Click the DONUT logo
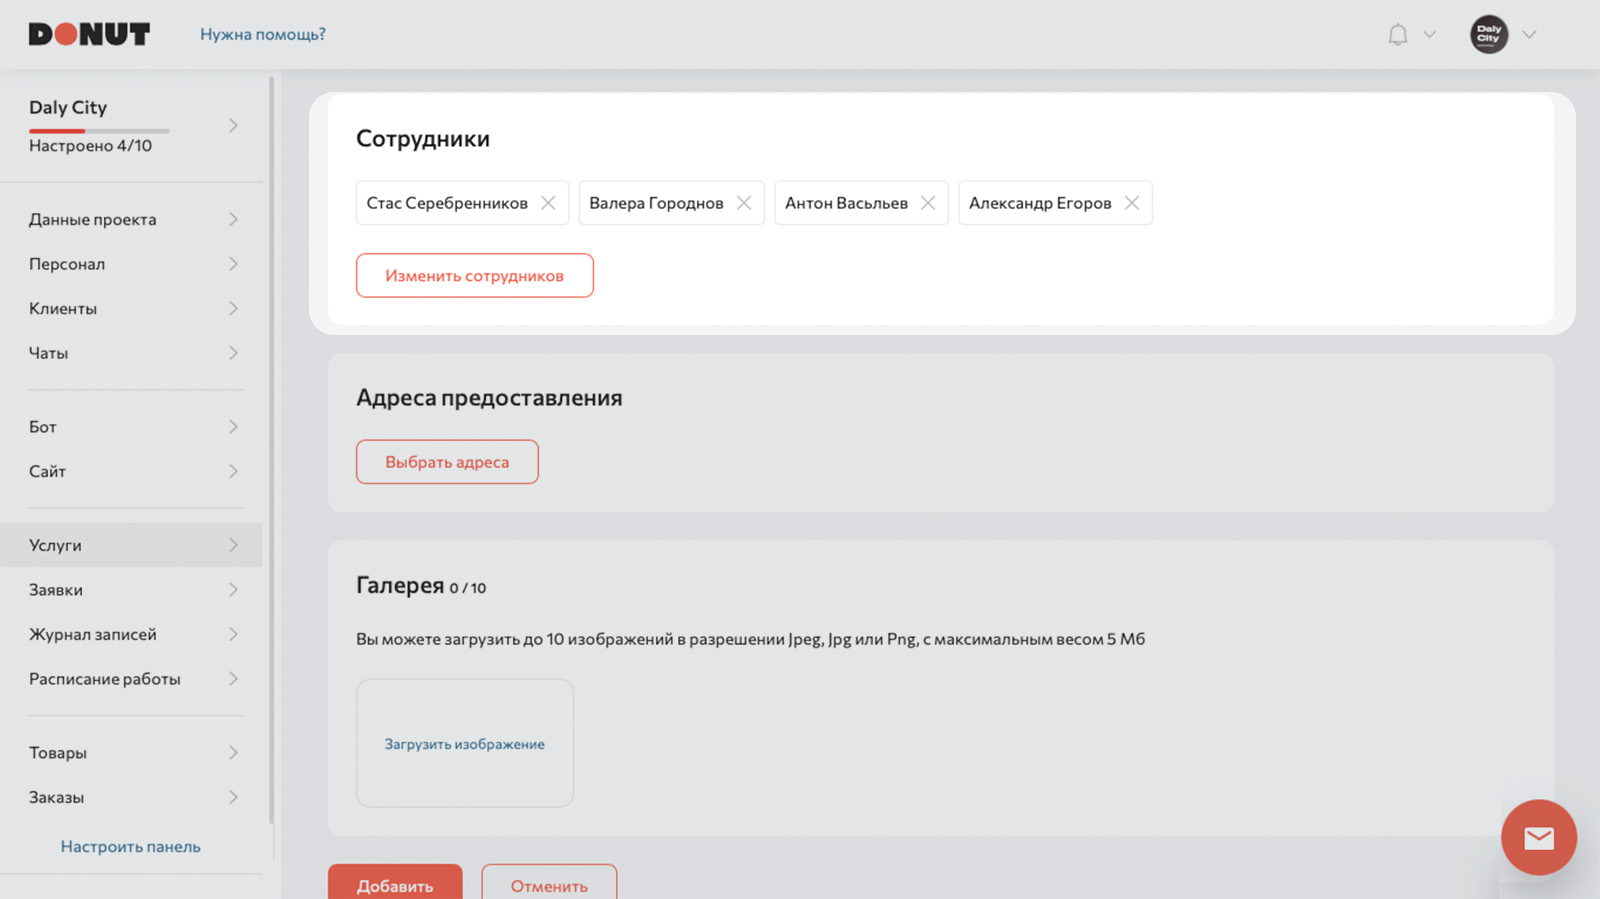 tap(89, 34)
